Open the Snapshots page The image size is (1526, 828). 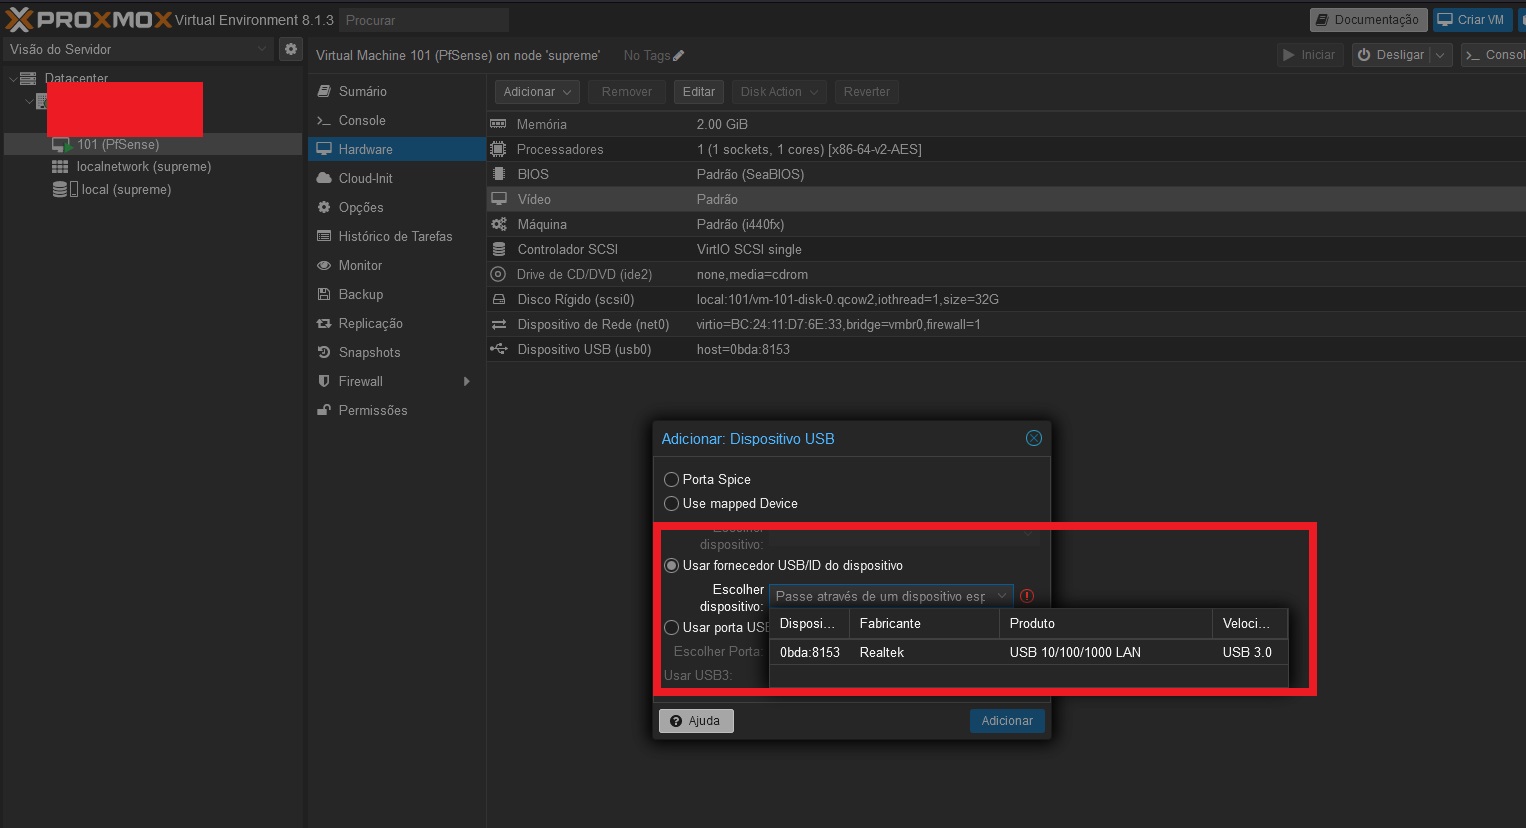click(396, 352)
